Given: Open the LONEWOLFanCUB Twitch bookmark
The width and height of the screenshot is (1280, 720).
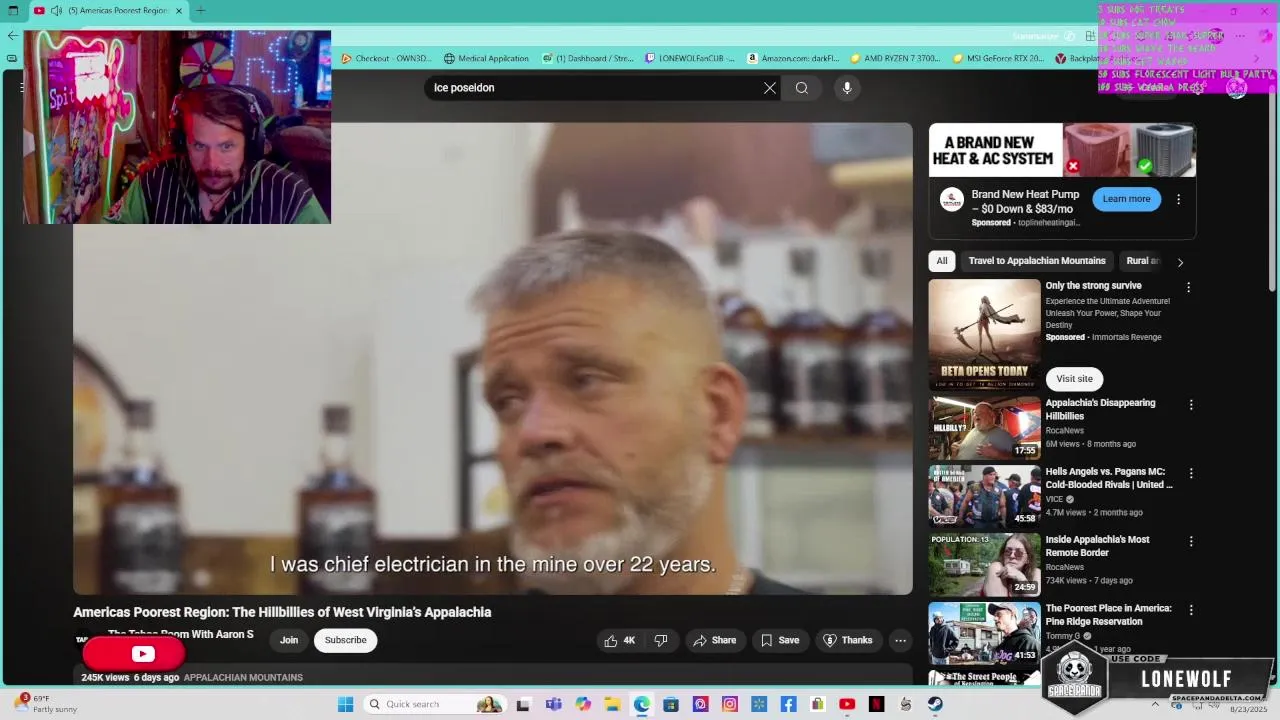Looking at the screenshot, I should (690, 58).
